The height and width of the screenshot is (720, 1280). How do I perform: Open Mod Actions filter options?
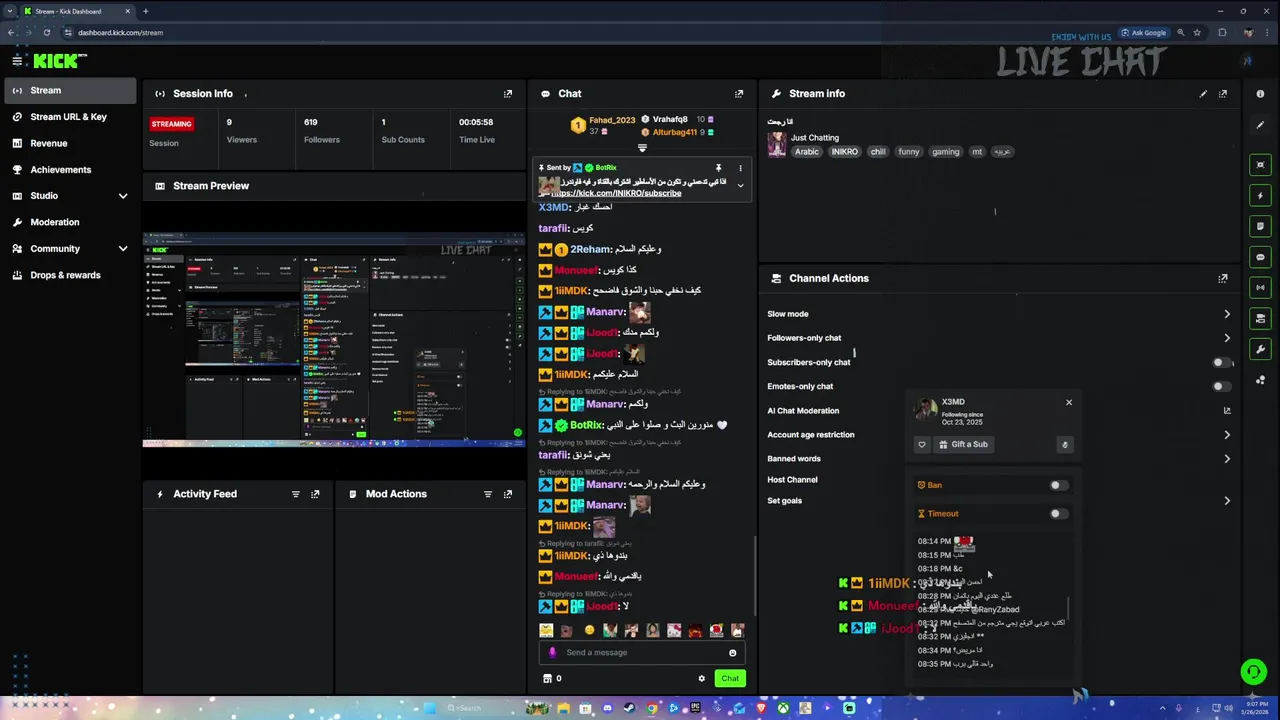488,494
